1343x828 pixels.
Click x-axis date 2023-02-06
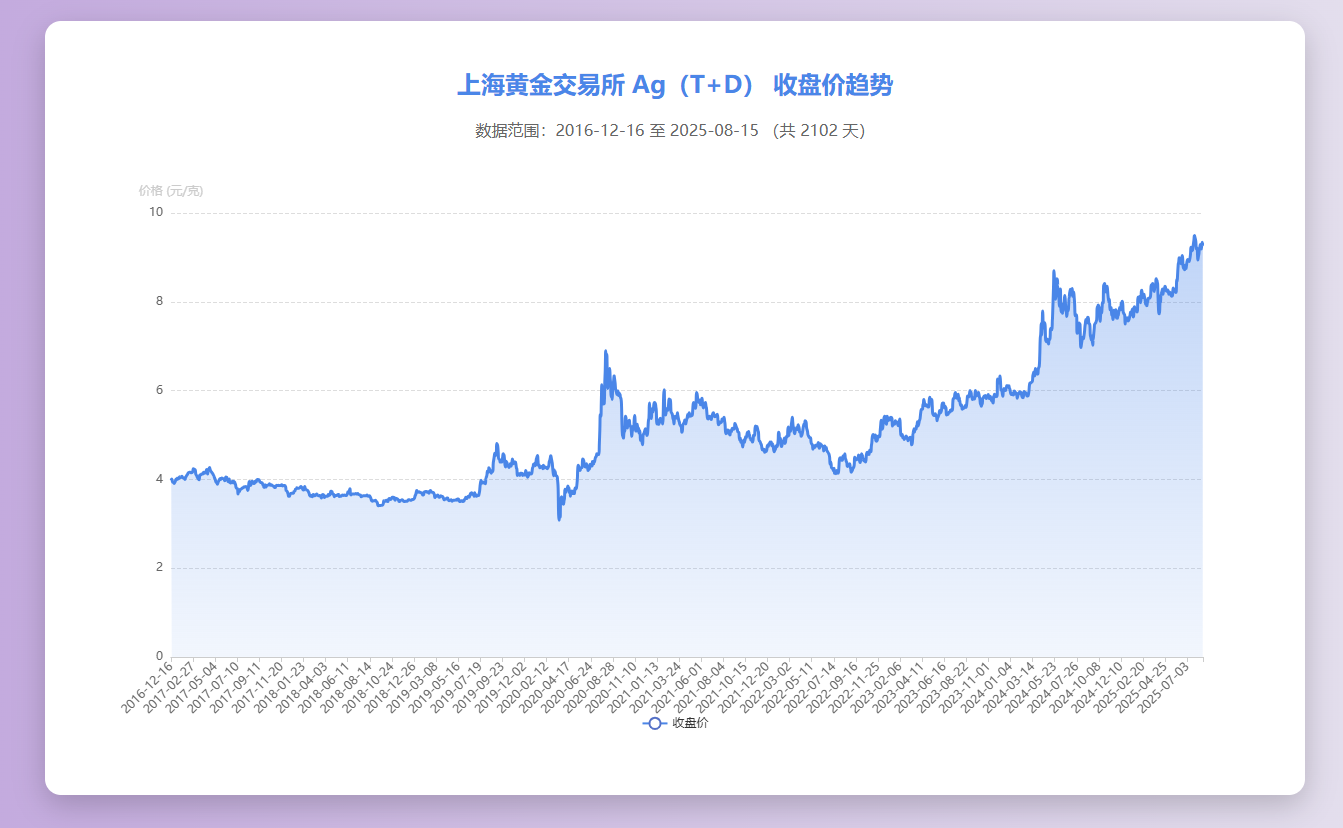874,687
